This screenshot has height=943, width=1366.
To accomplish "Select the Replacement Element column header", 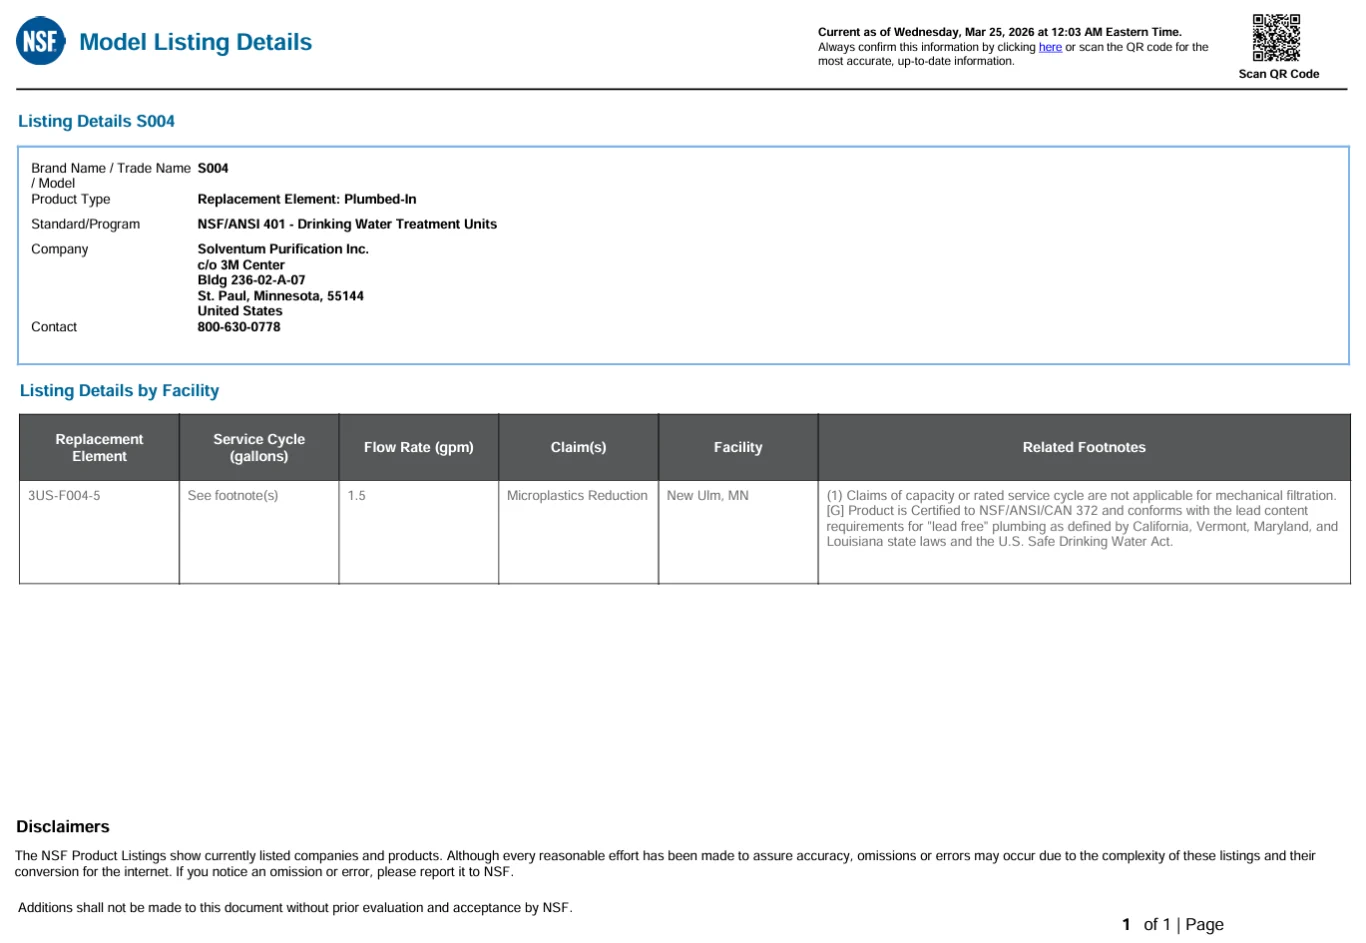I will click(x=99, y=447).
